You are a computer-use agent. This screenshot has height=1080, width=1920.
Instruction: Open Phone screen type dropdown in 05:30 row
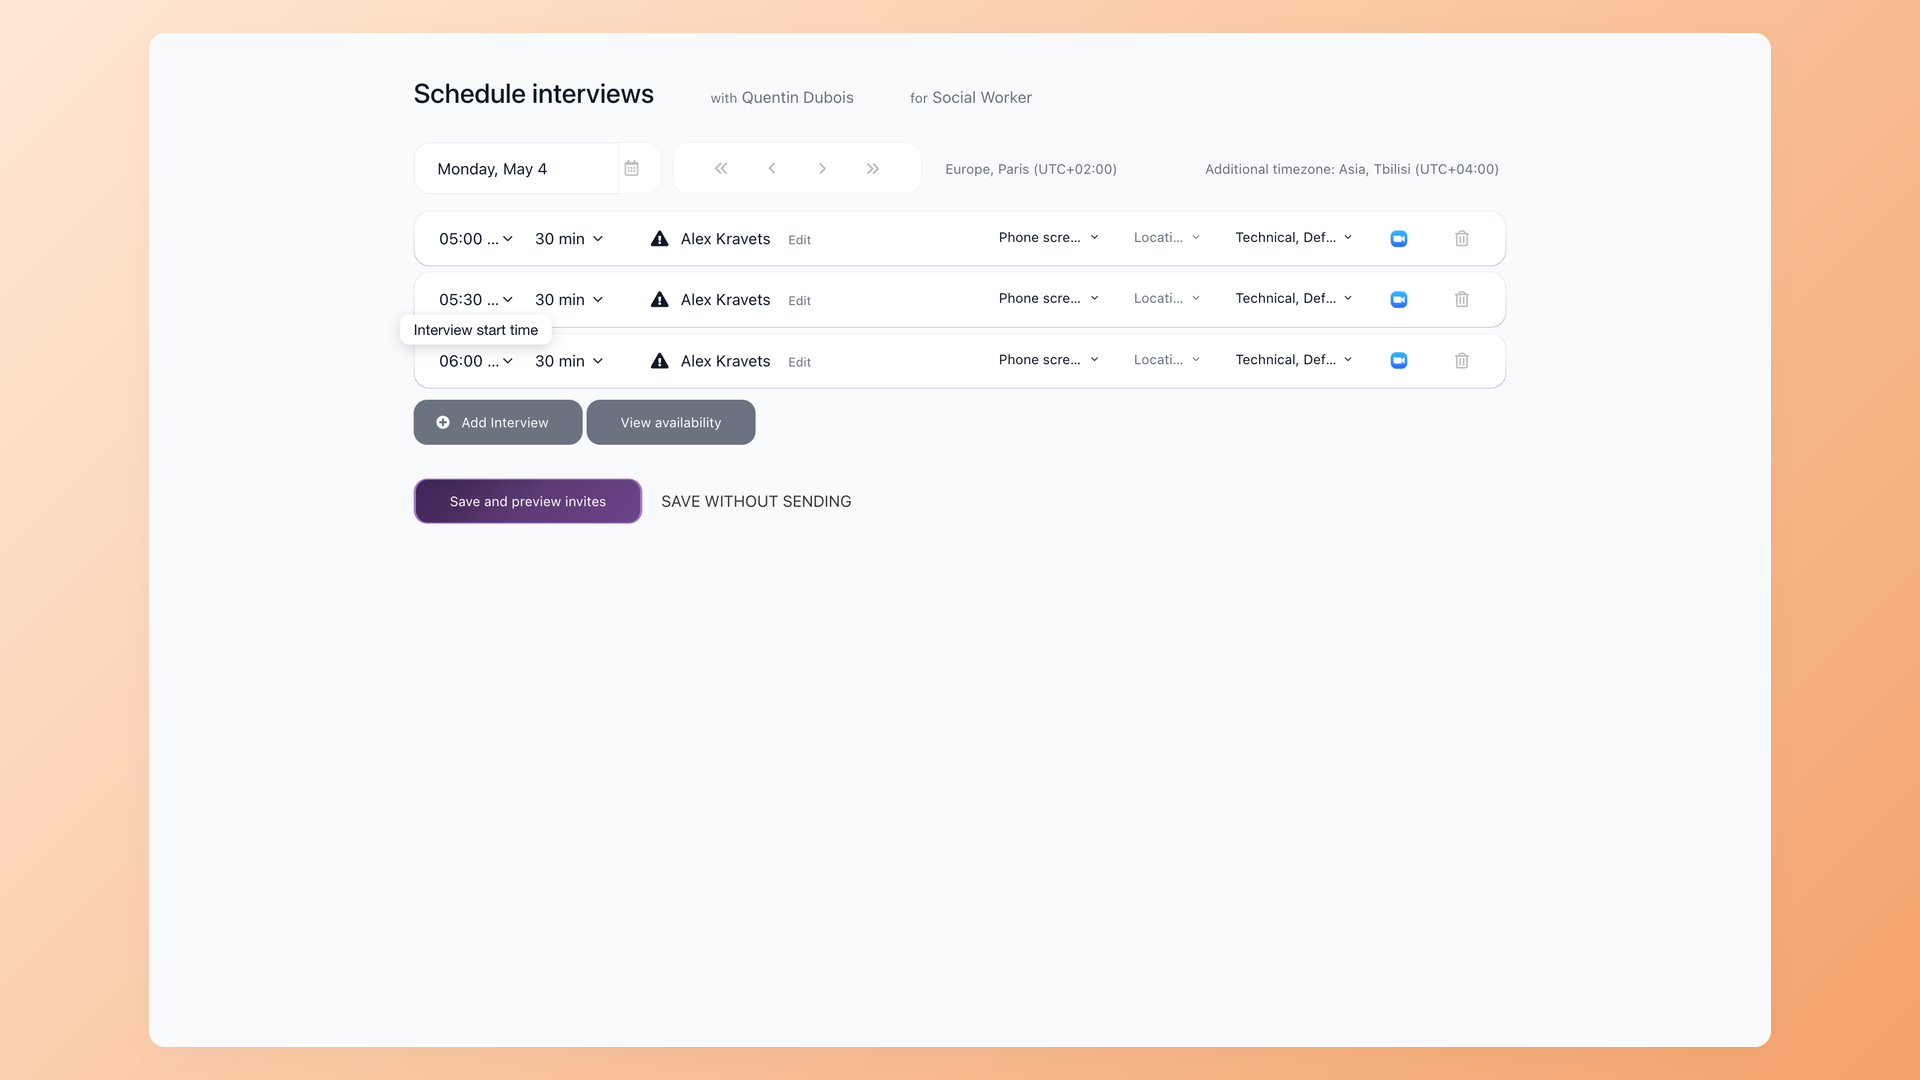point(1049,298)
